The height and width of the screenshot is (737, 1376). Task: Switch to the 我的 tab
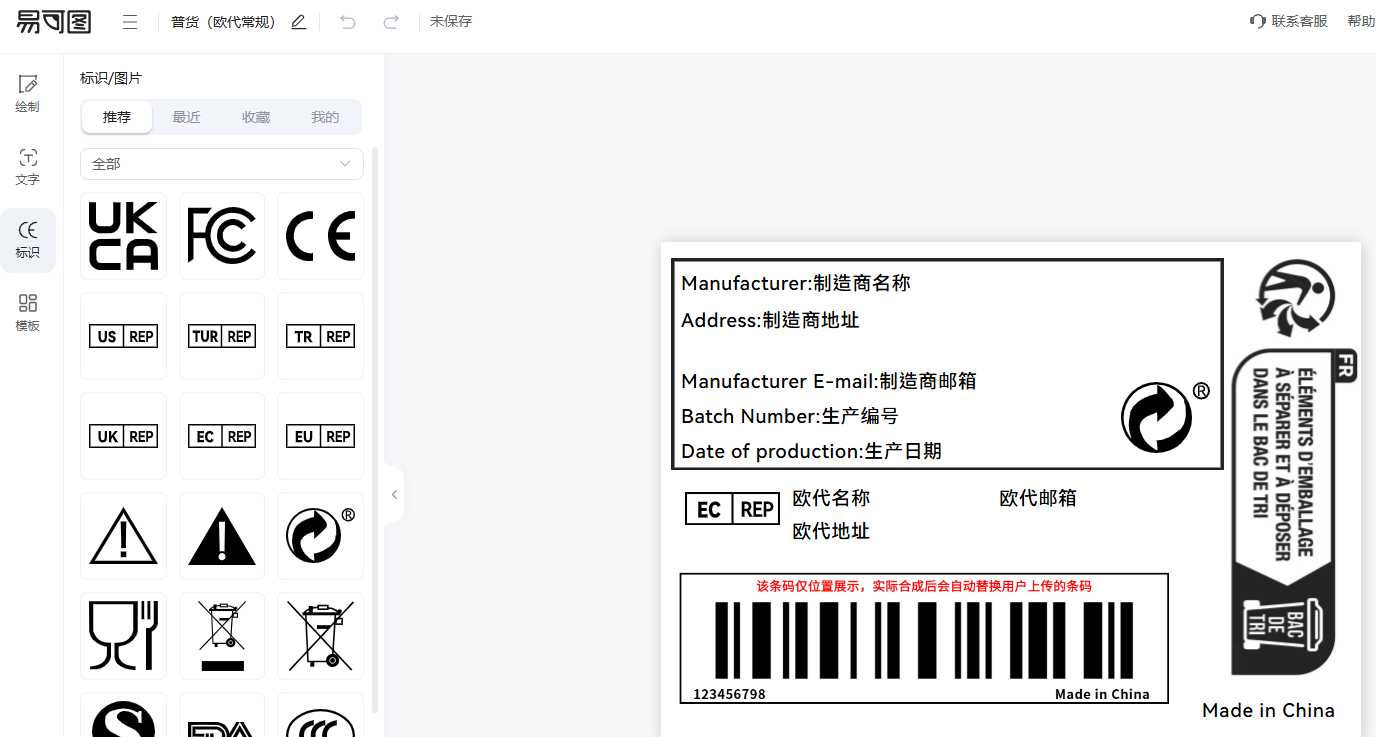pyautogui.click(x=325, y=117)
